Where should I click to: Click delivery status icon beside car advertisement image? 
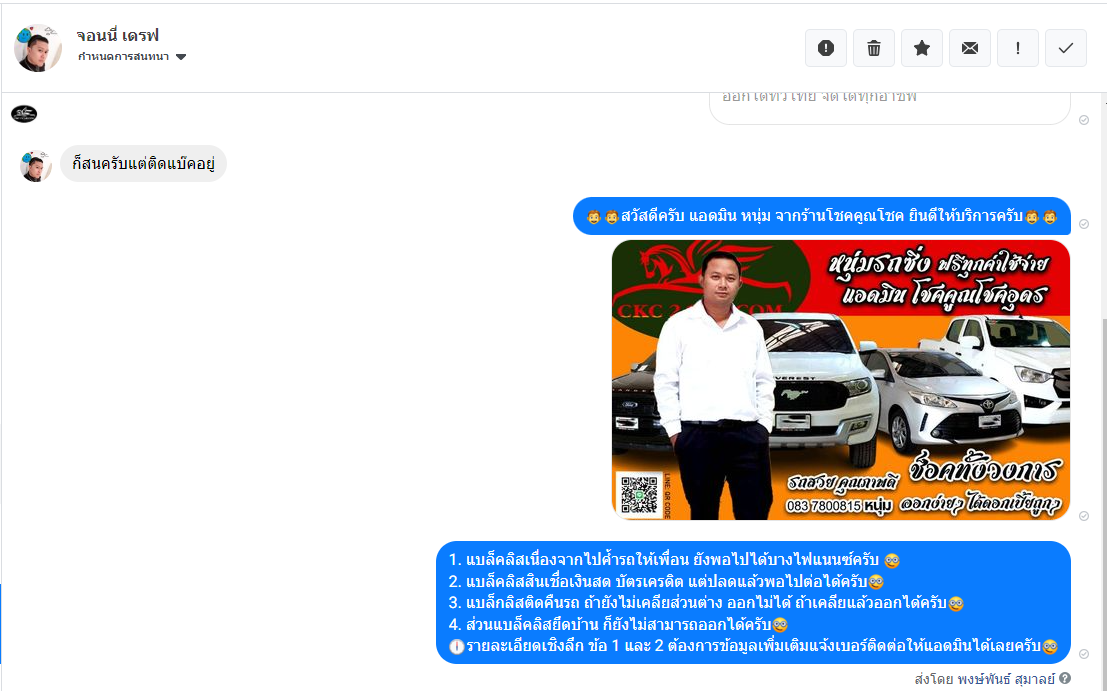(1084, 515)
